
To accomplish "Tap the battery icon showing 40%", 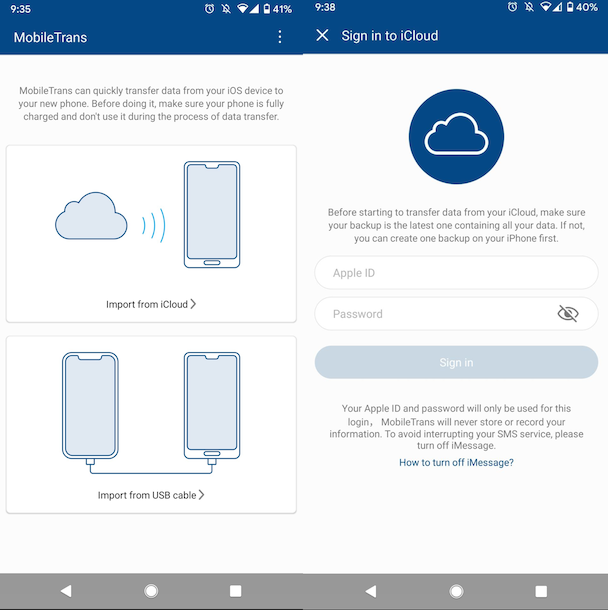I will click(x=570, y=7).
